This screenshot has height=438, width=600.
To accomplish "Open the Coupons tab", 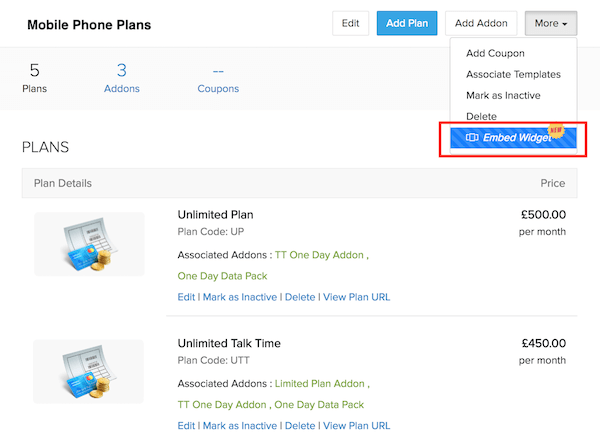I will click(x=217, y=78).
